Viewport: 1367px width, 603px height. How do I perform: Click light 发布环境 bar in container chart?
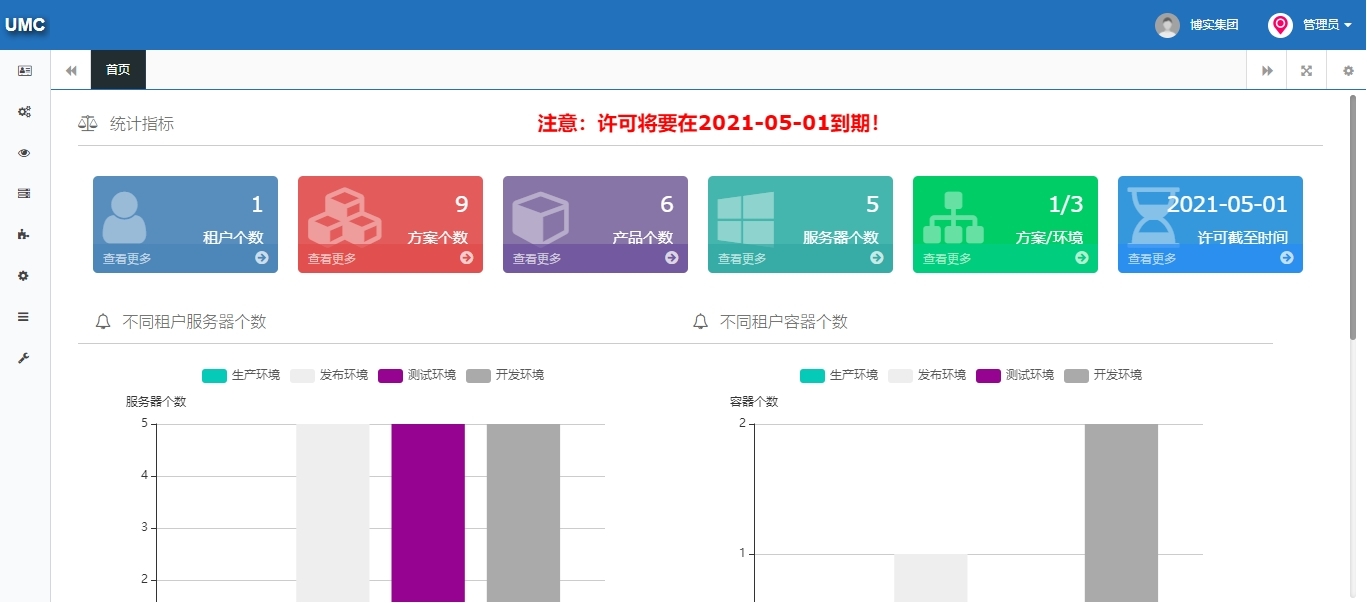931,578
